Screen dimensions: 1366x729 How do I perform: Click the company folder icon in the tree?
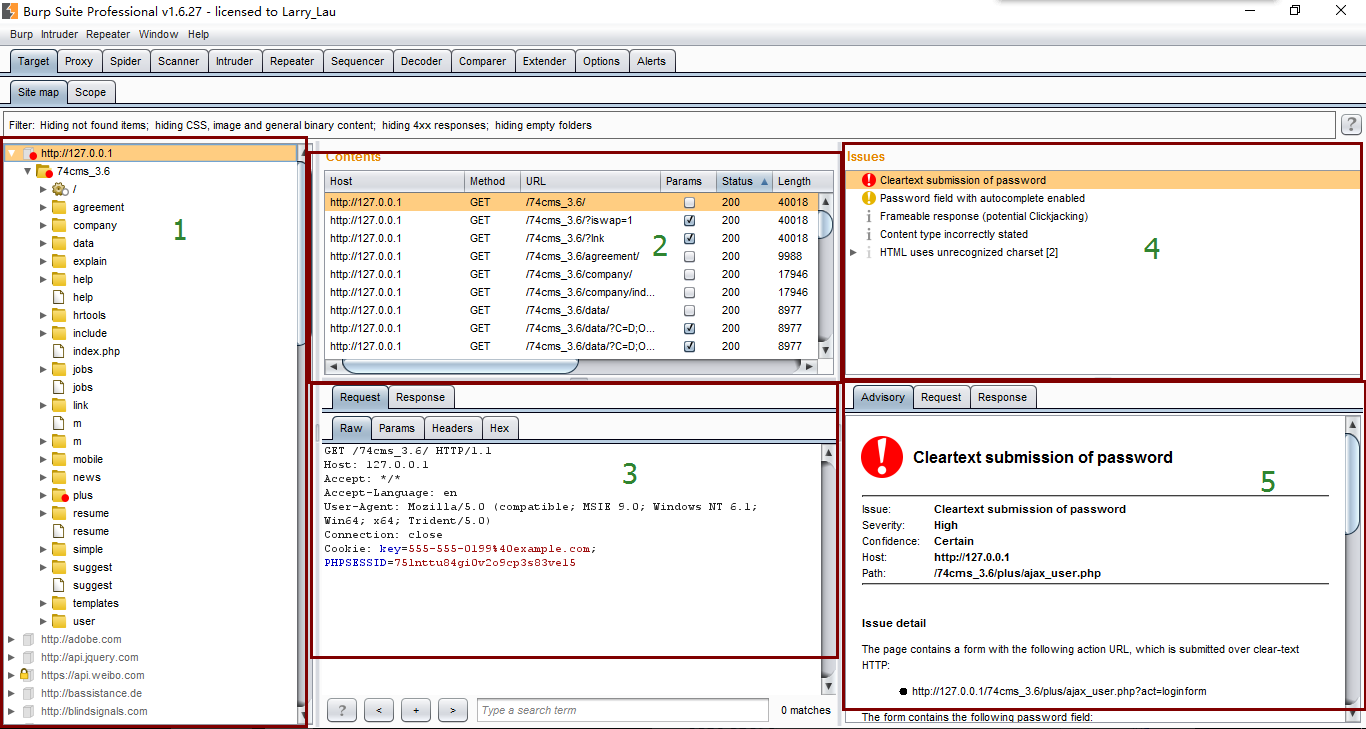59,225
